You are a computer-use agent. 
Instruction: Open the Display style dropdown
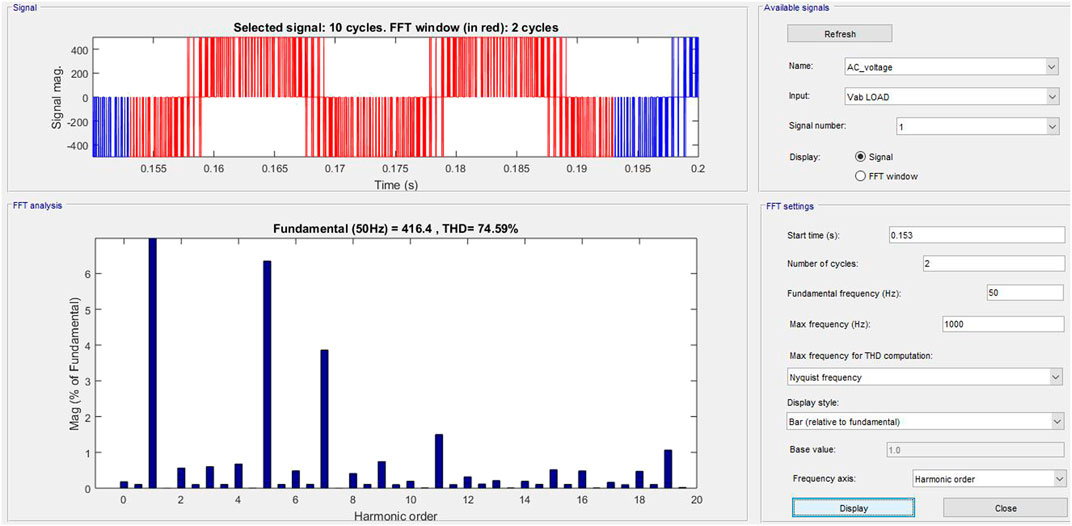[926, 421]
